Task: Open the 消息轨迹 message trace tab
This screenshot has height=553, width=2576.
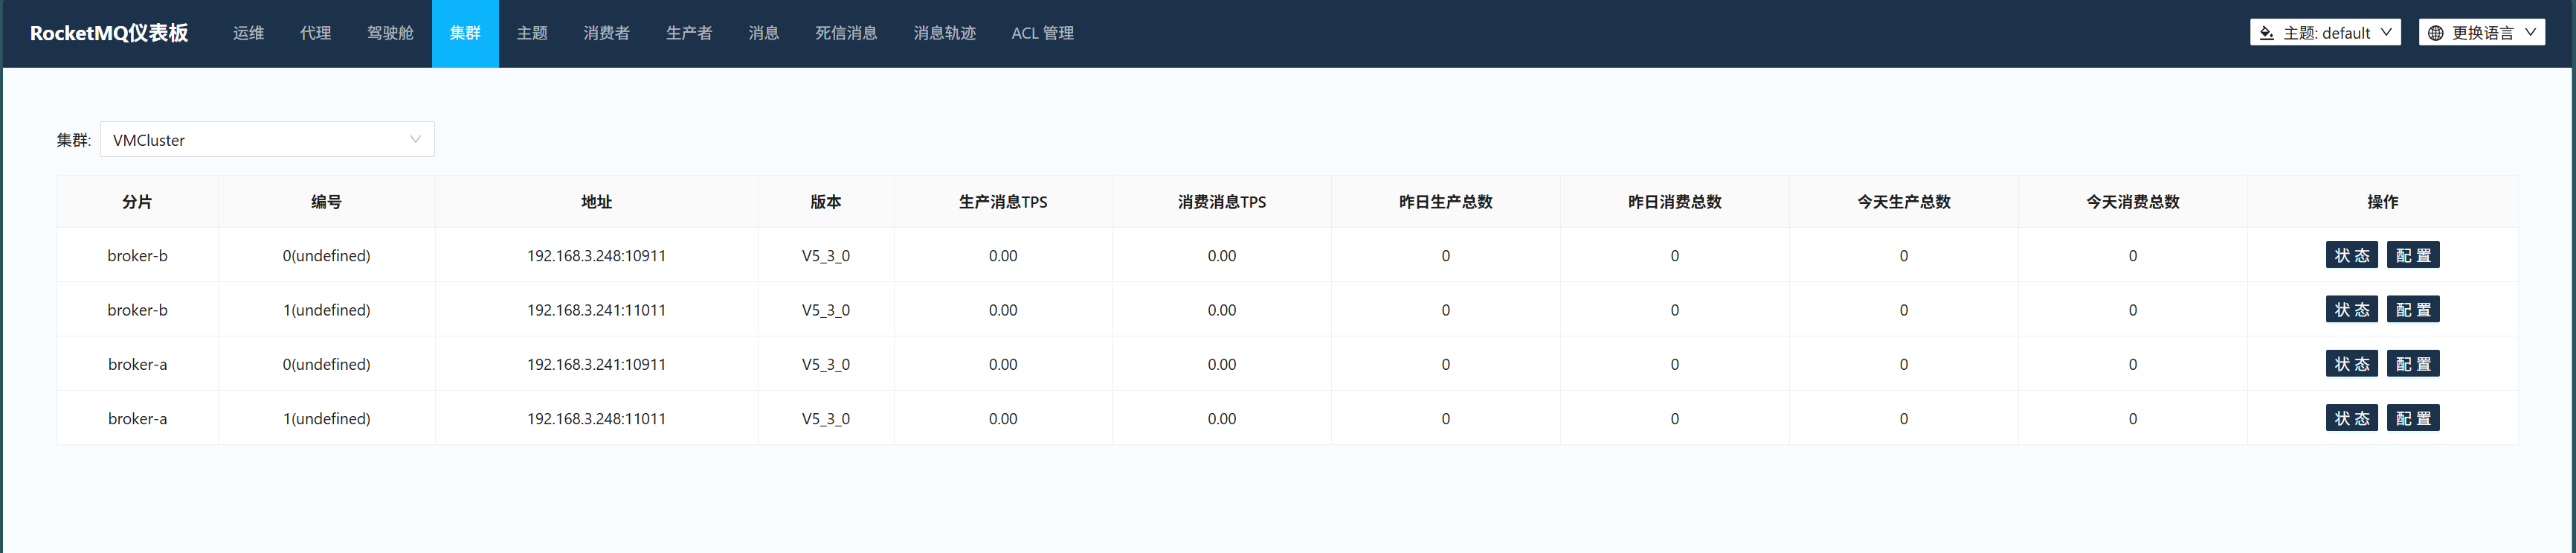Action: [944, 33]
